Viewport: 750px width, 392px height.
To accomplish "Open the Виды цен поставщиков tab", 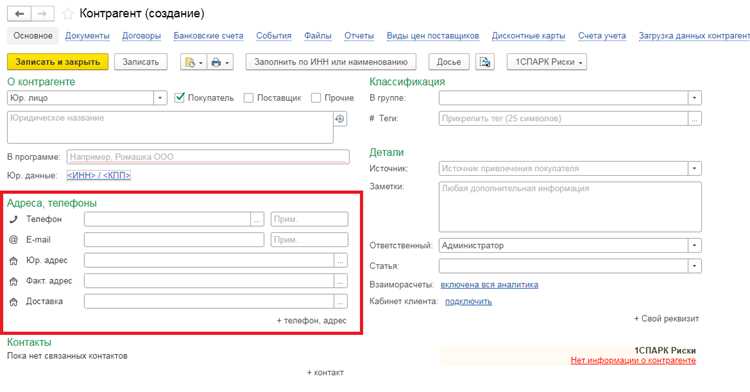I will pos(432,36).
